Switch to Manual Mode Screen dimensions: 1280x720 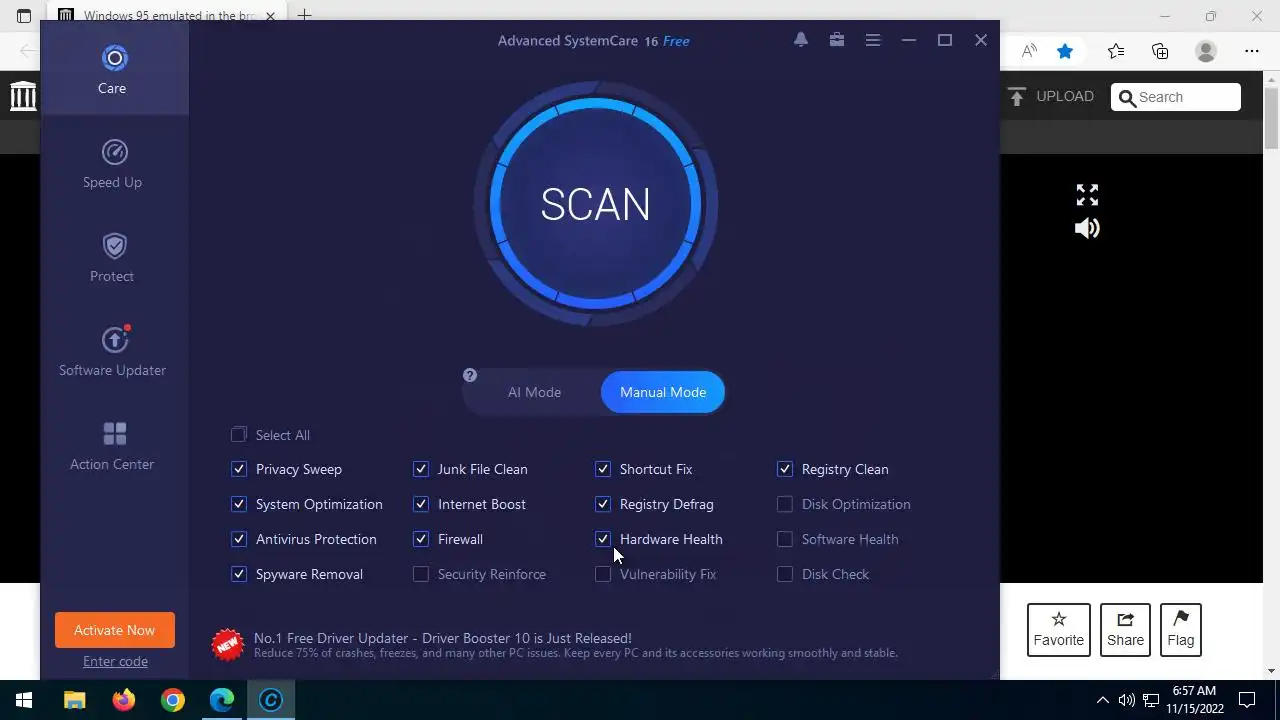point(663,392)
